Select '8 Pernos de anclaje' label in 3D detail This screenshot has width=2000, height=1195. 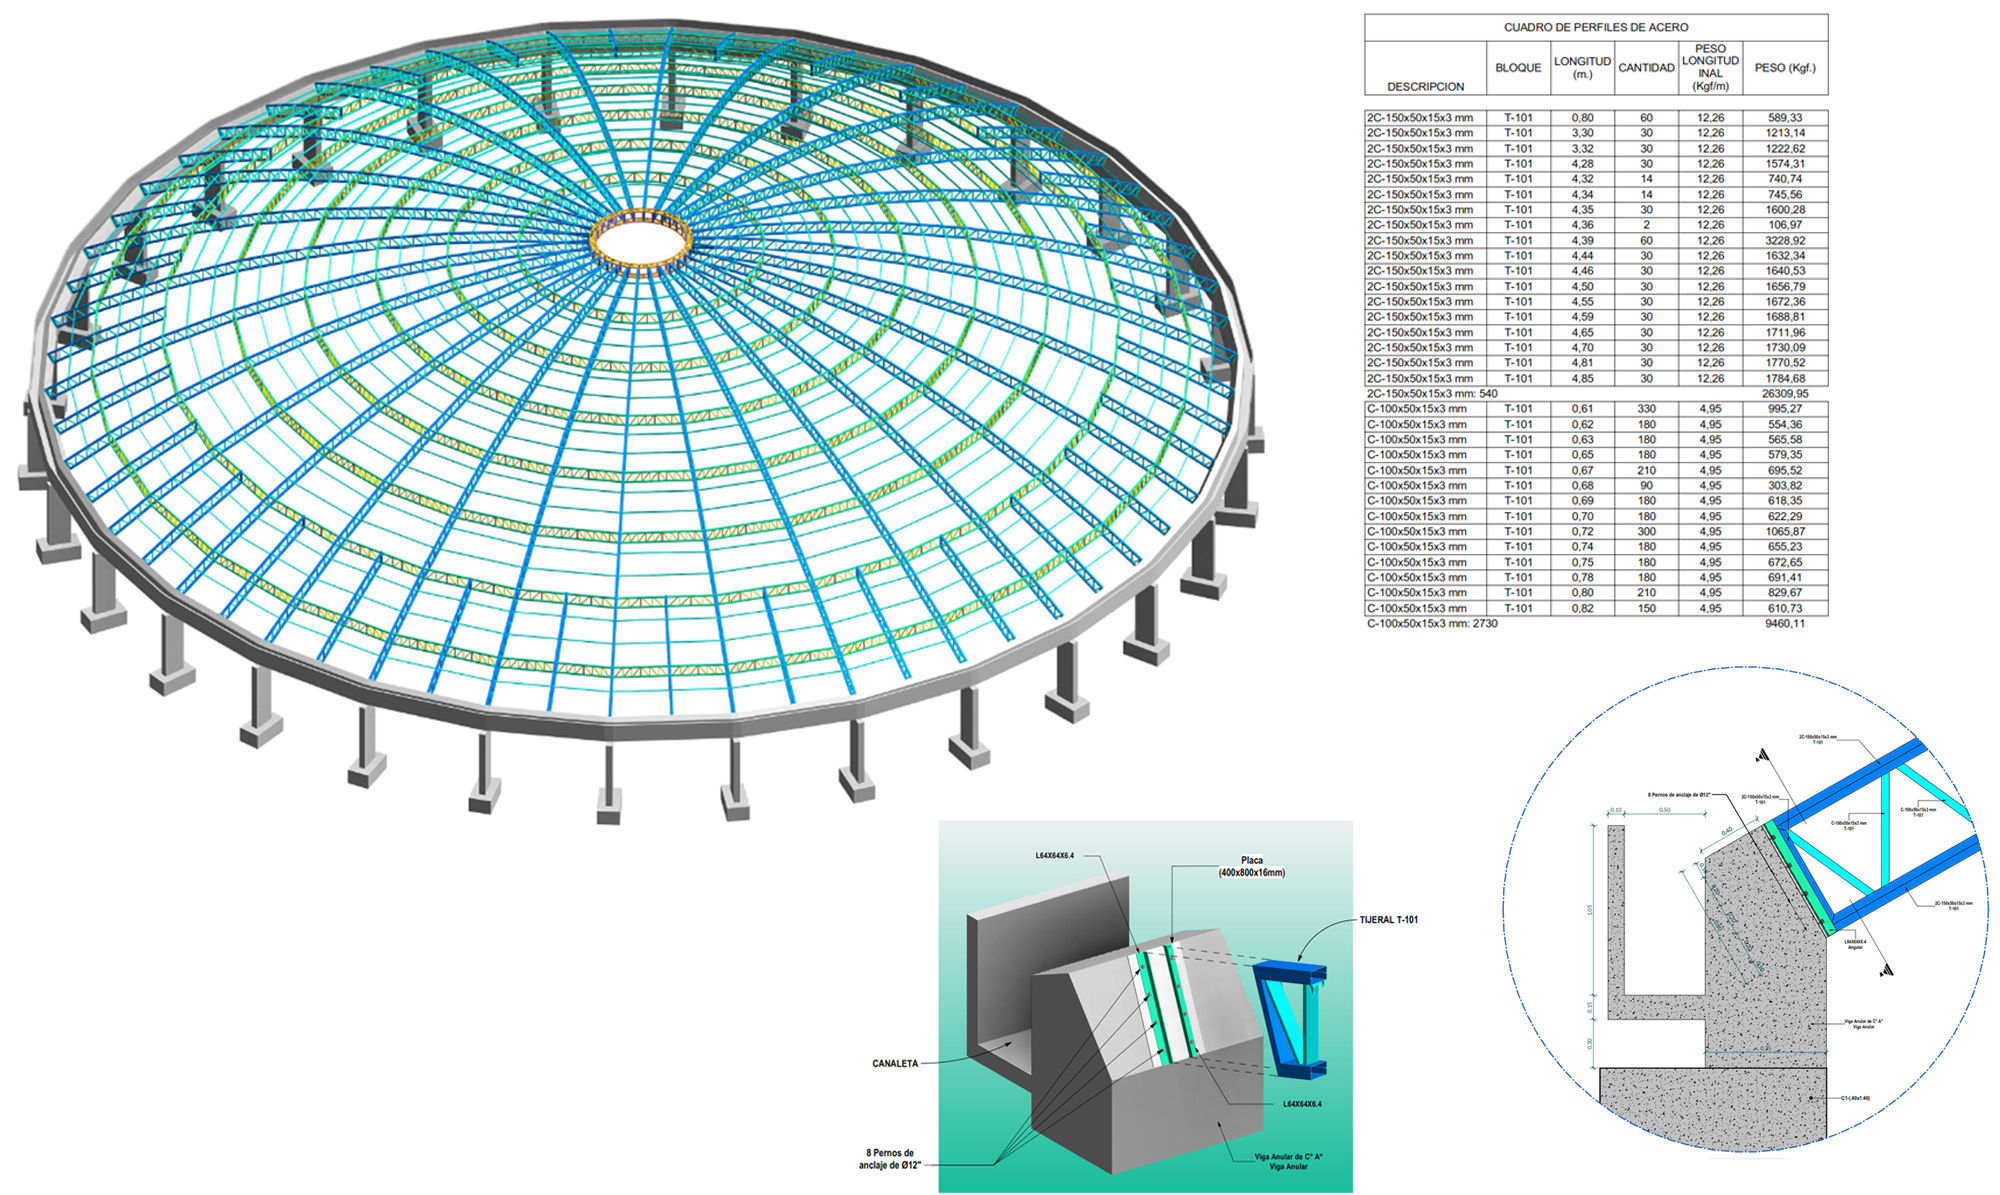click(x=889, y=1159)
